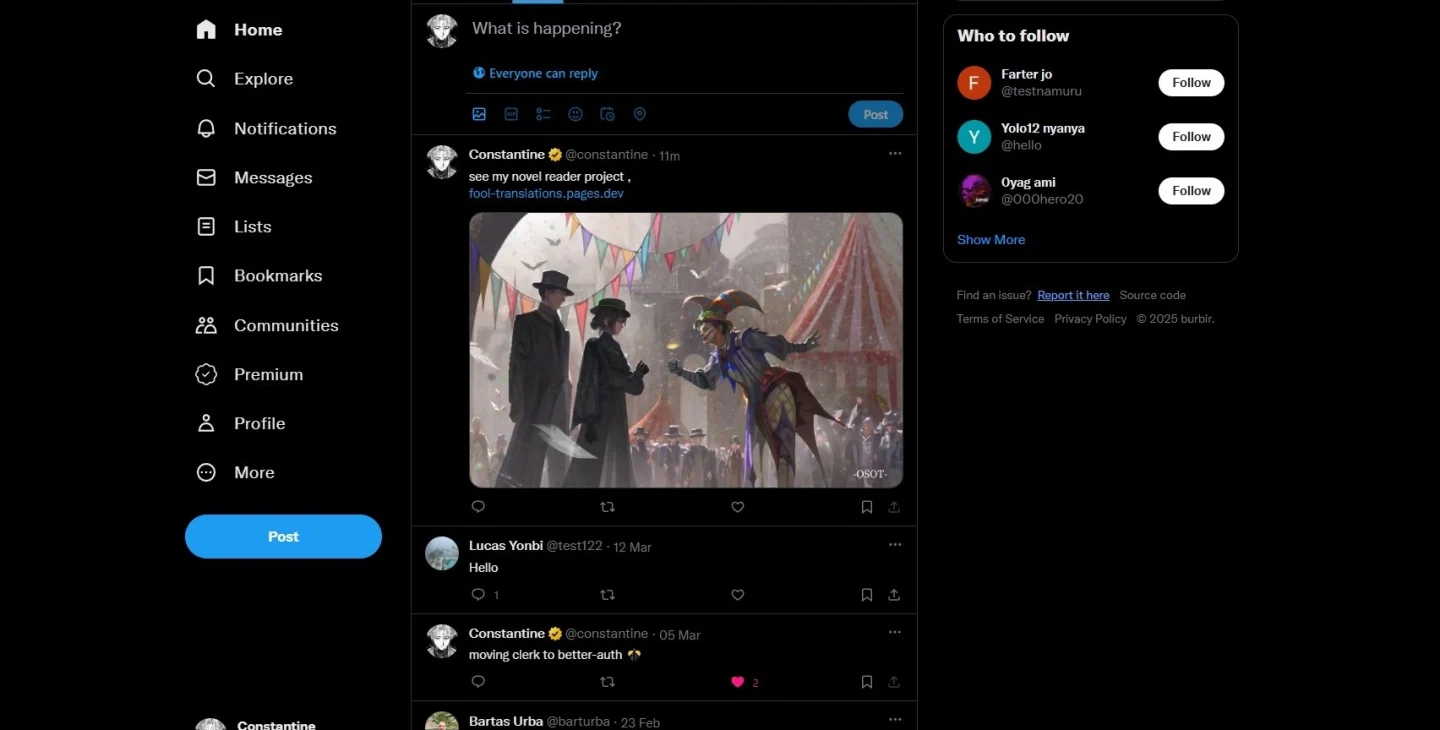Screen dimensions: 1440x730
Task: Add an image using the media icon
Action: [x=479, y=114]
